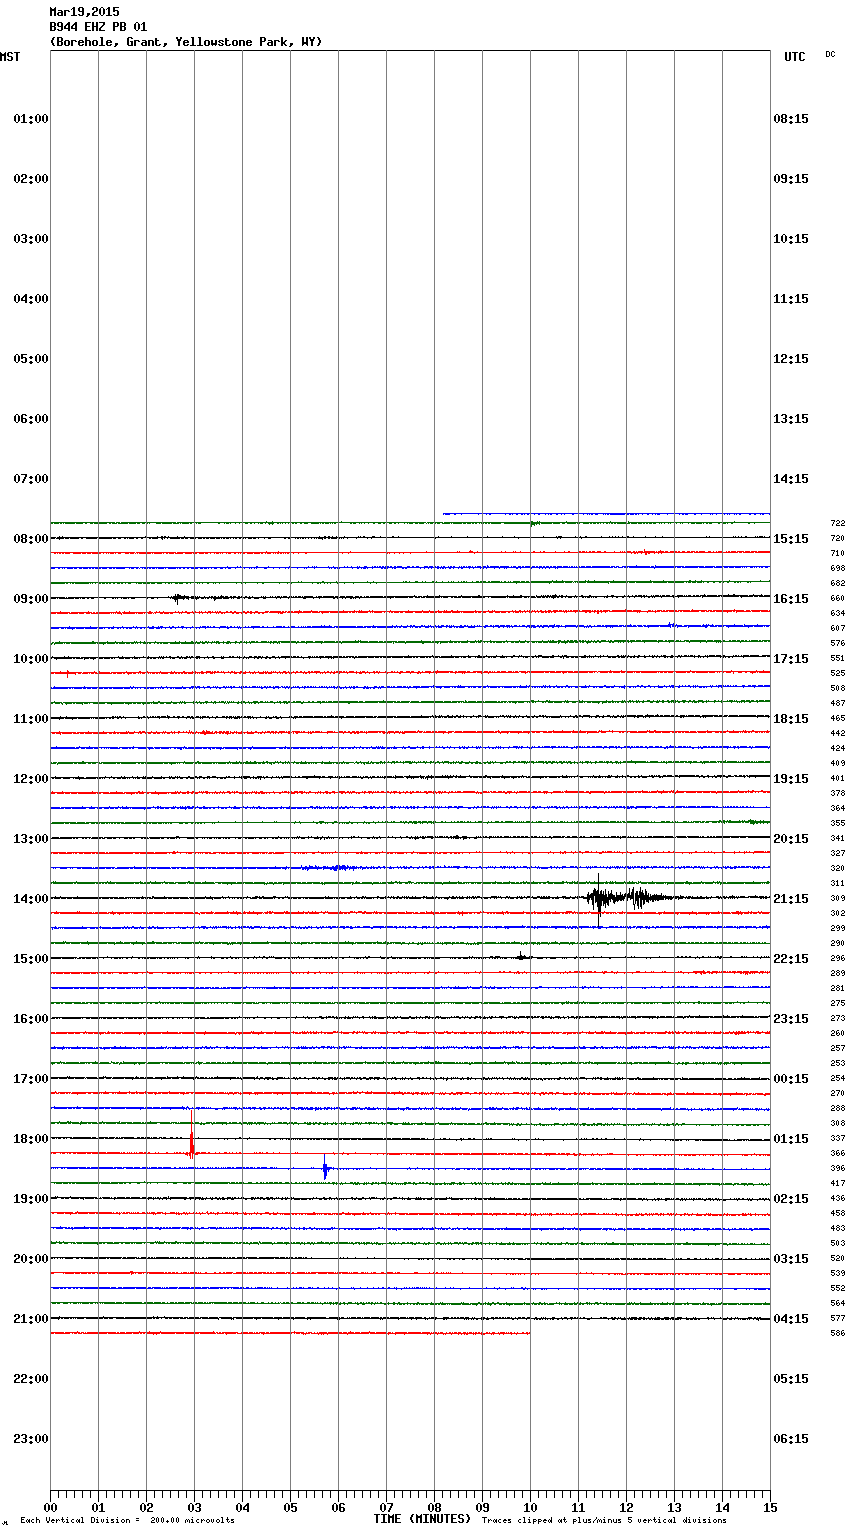Viewport: 850px width, 1534px height.
Task: Click the Each Vertical Division 200.00 microvolts note
Action: click(x=128, y=1520)
